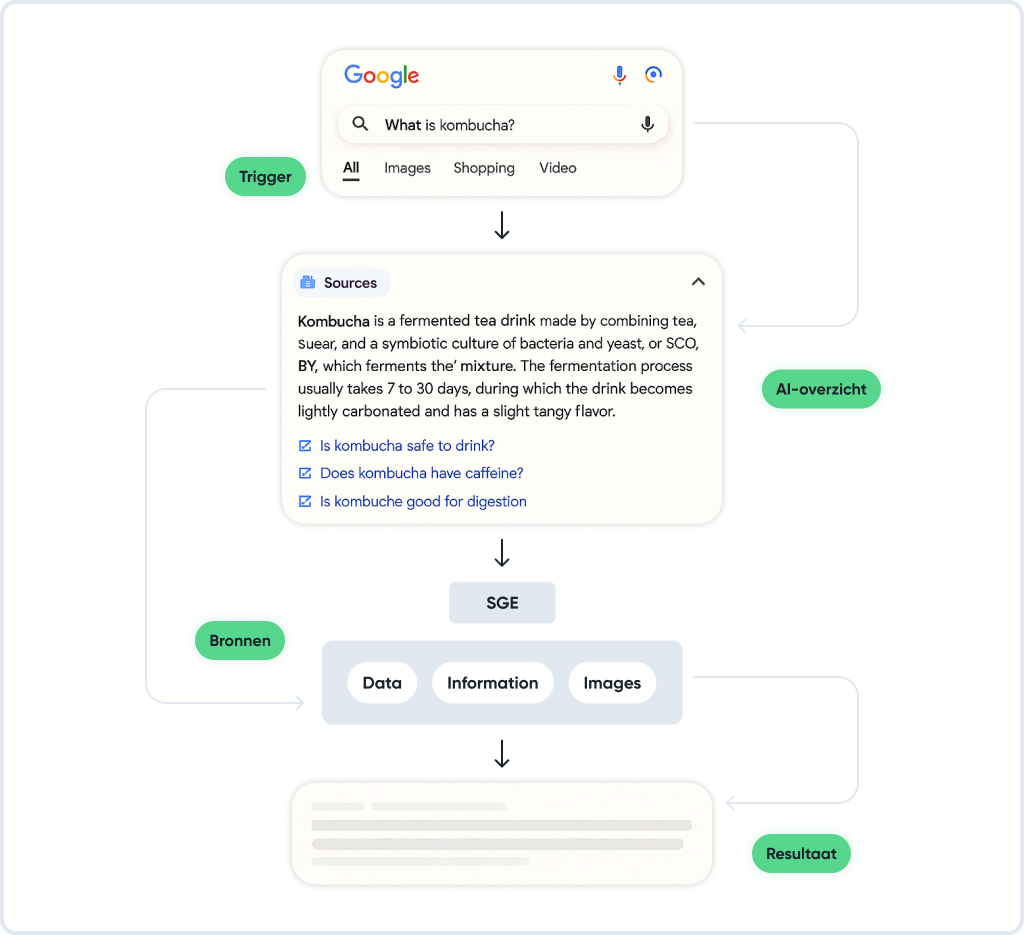Select the Images pill in sources box
Viewport: 1024px width, 935px height.
tap(612, 683)
